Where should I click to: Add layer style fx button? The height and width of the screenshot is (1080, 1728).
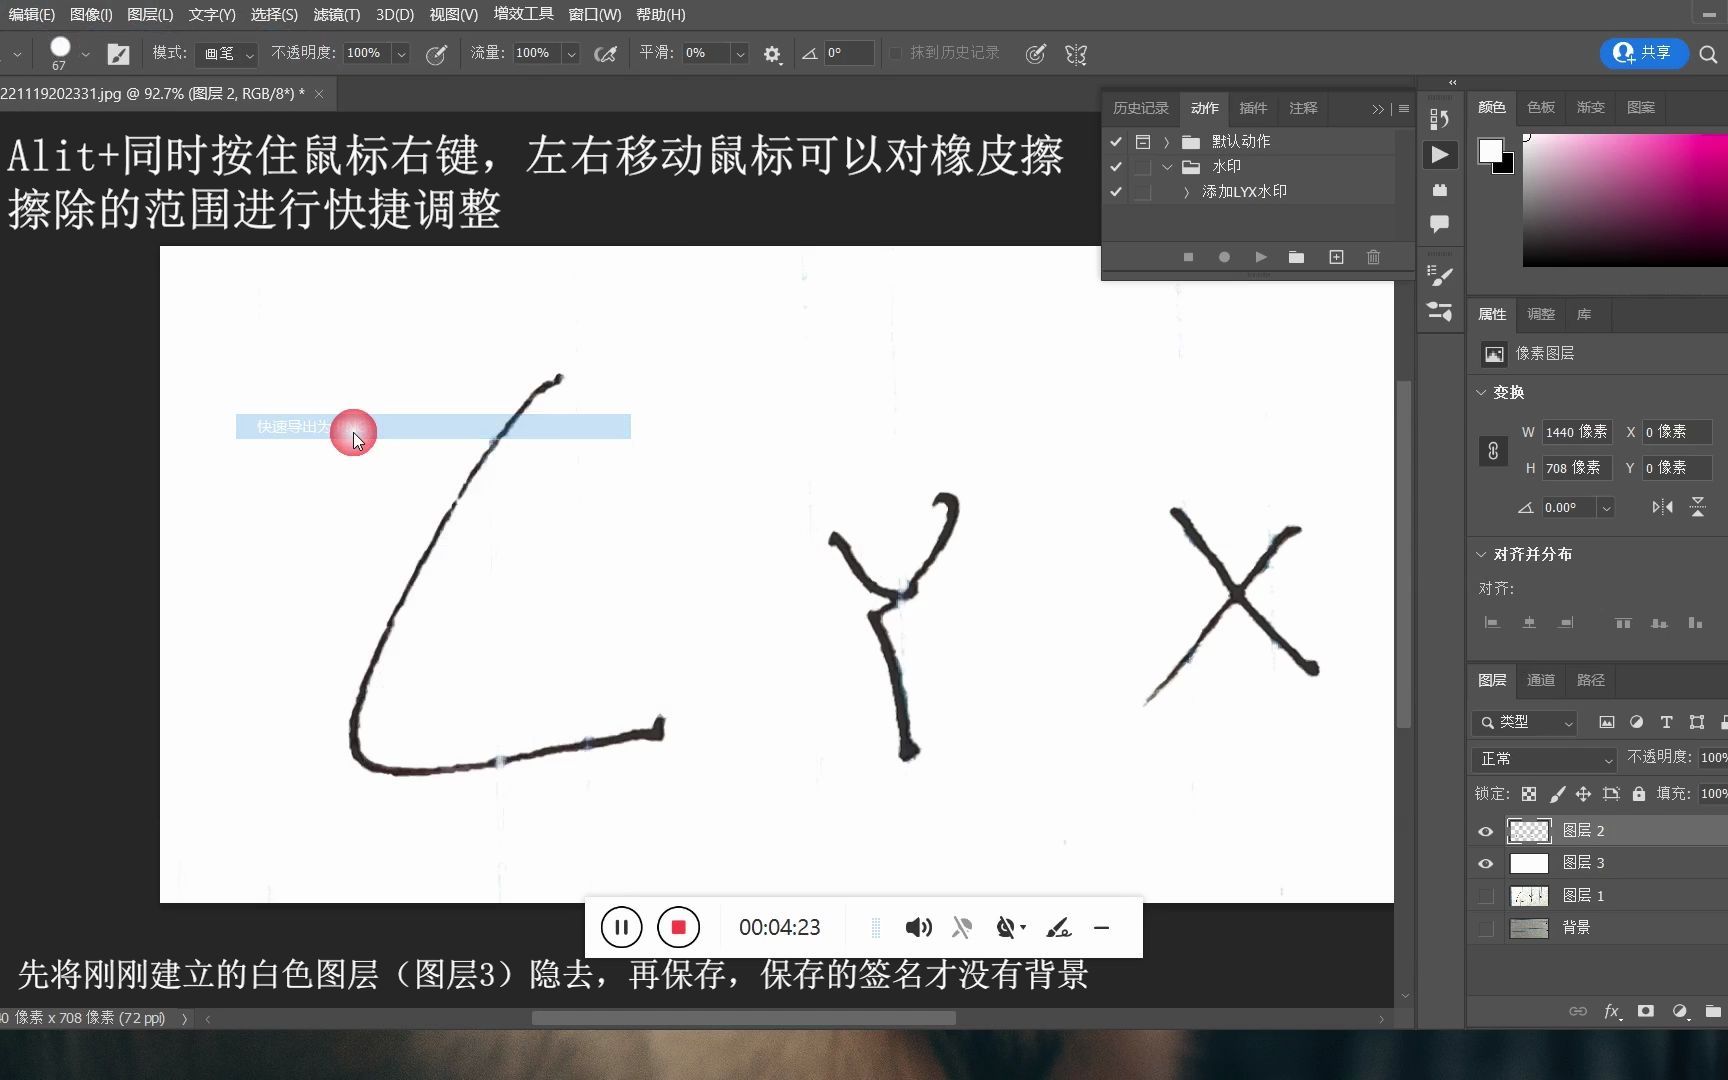(x=1612, y=1011)
